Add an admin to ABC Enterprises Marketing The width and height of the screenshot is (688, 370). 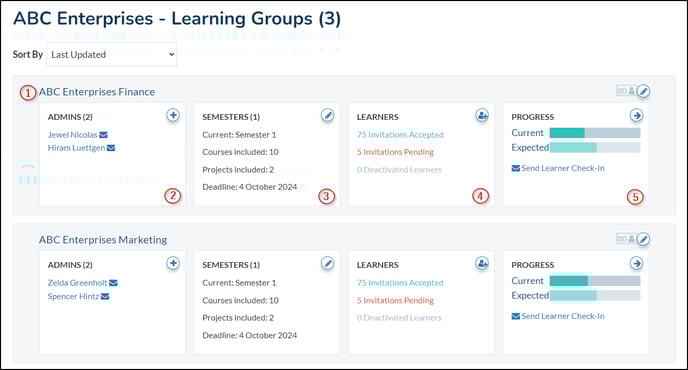point(173,263)
